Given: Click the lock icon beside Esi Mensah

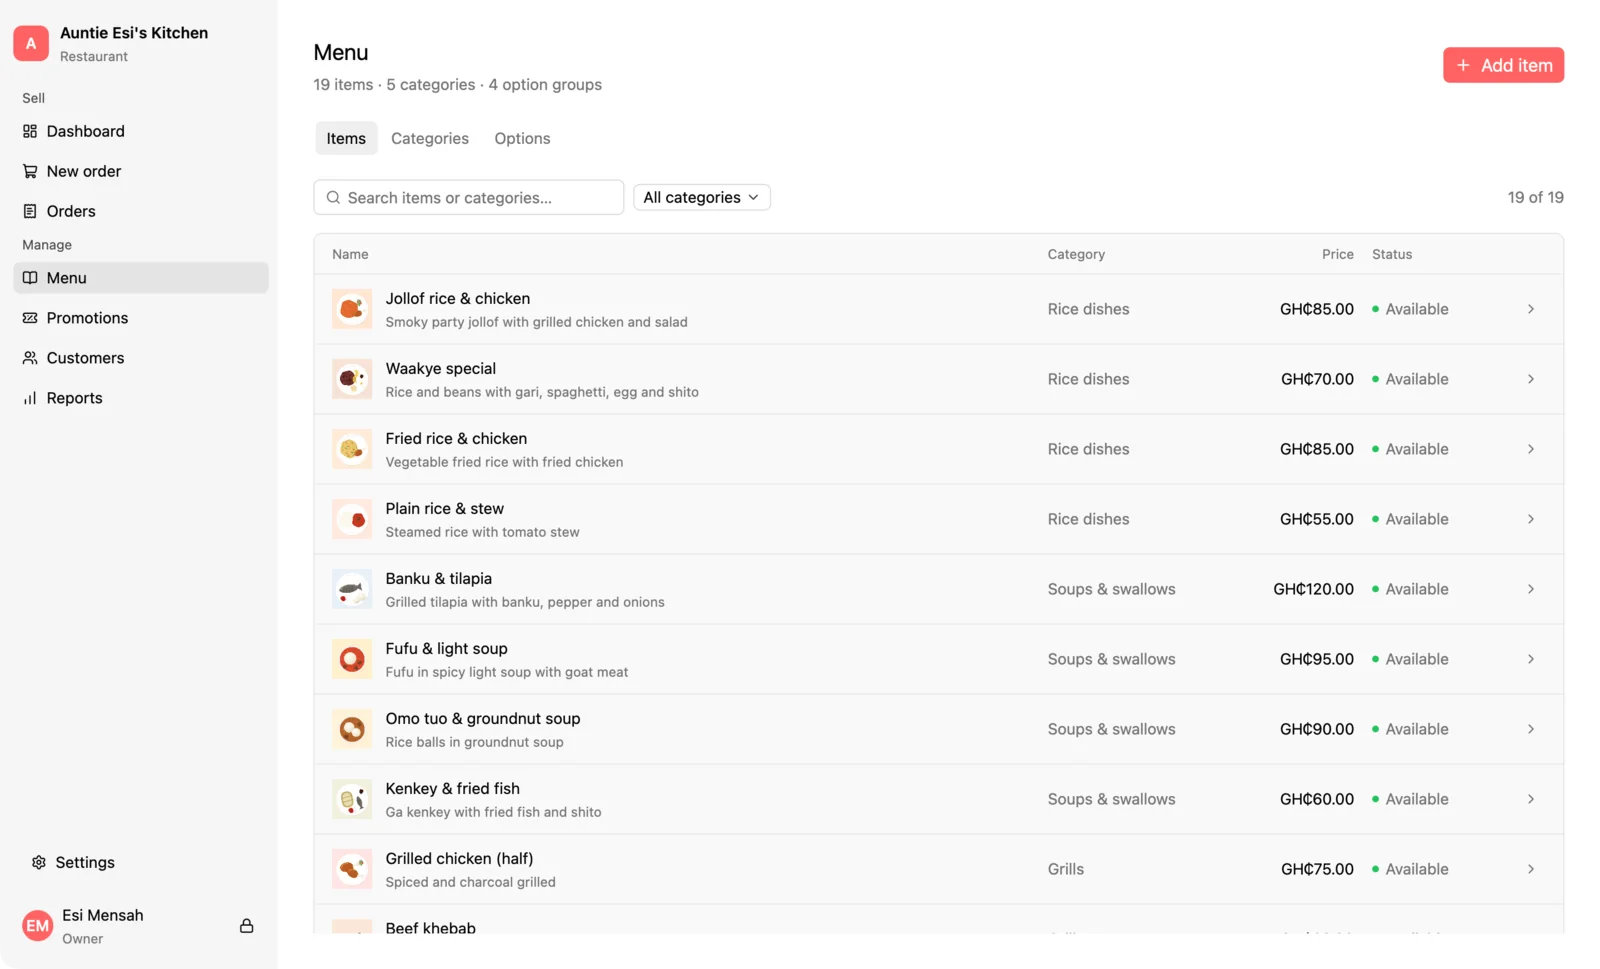Looking at the screenshot, I should (246, 926).
